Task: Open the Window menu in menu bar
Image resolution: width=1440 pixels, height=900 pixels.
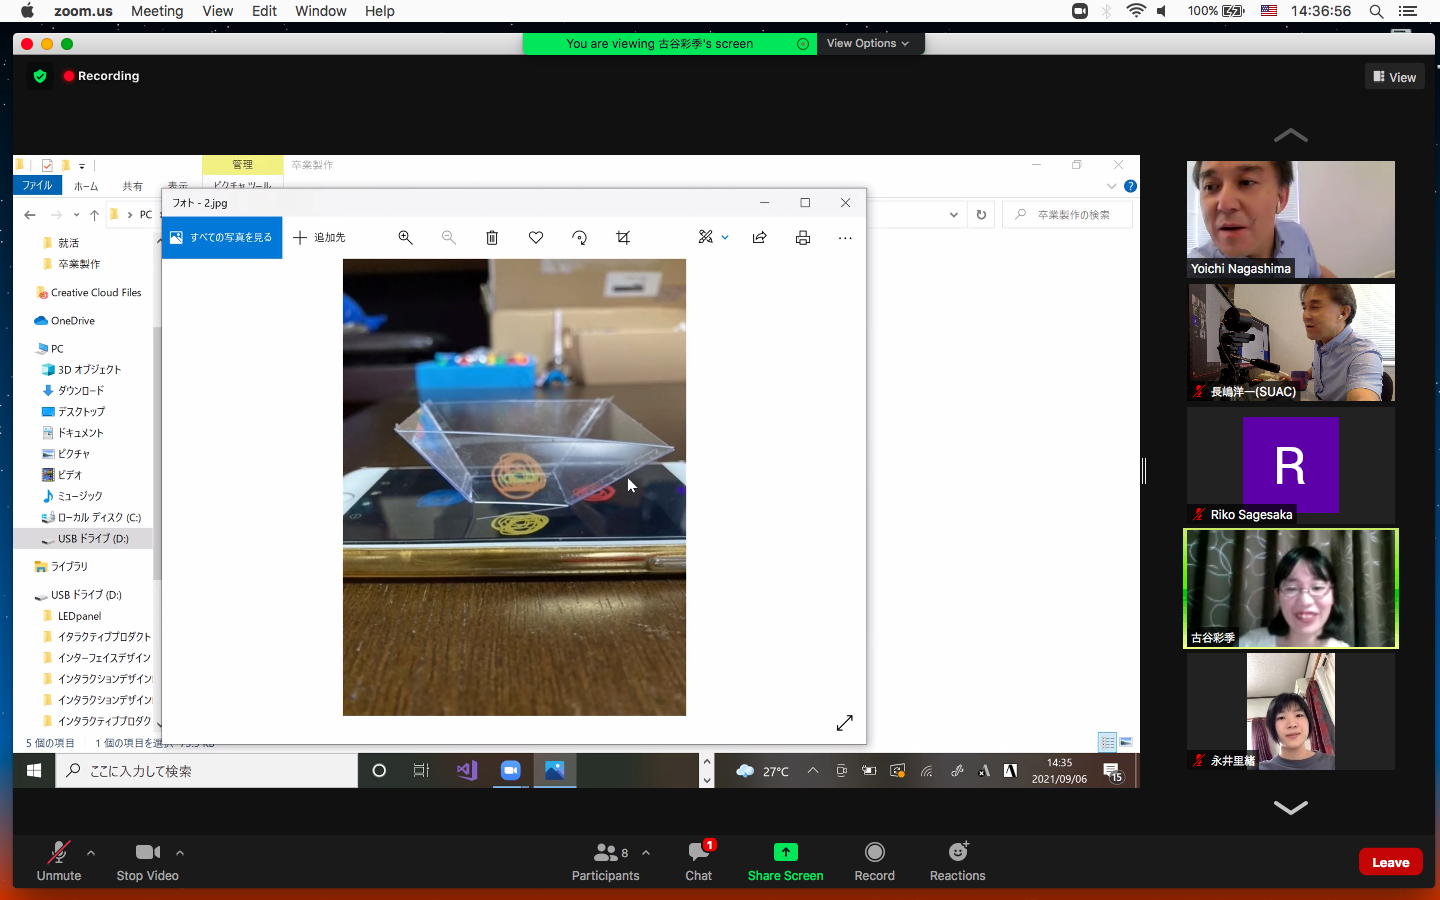Action: coord(321,11)
